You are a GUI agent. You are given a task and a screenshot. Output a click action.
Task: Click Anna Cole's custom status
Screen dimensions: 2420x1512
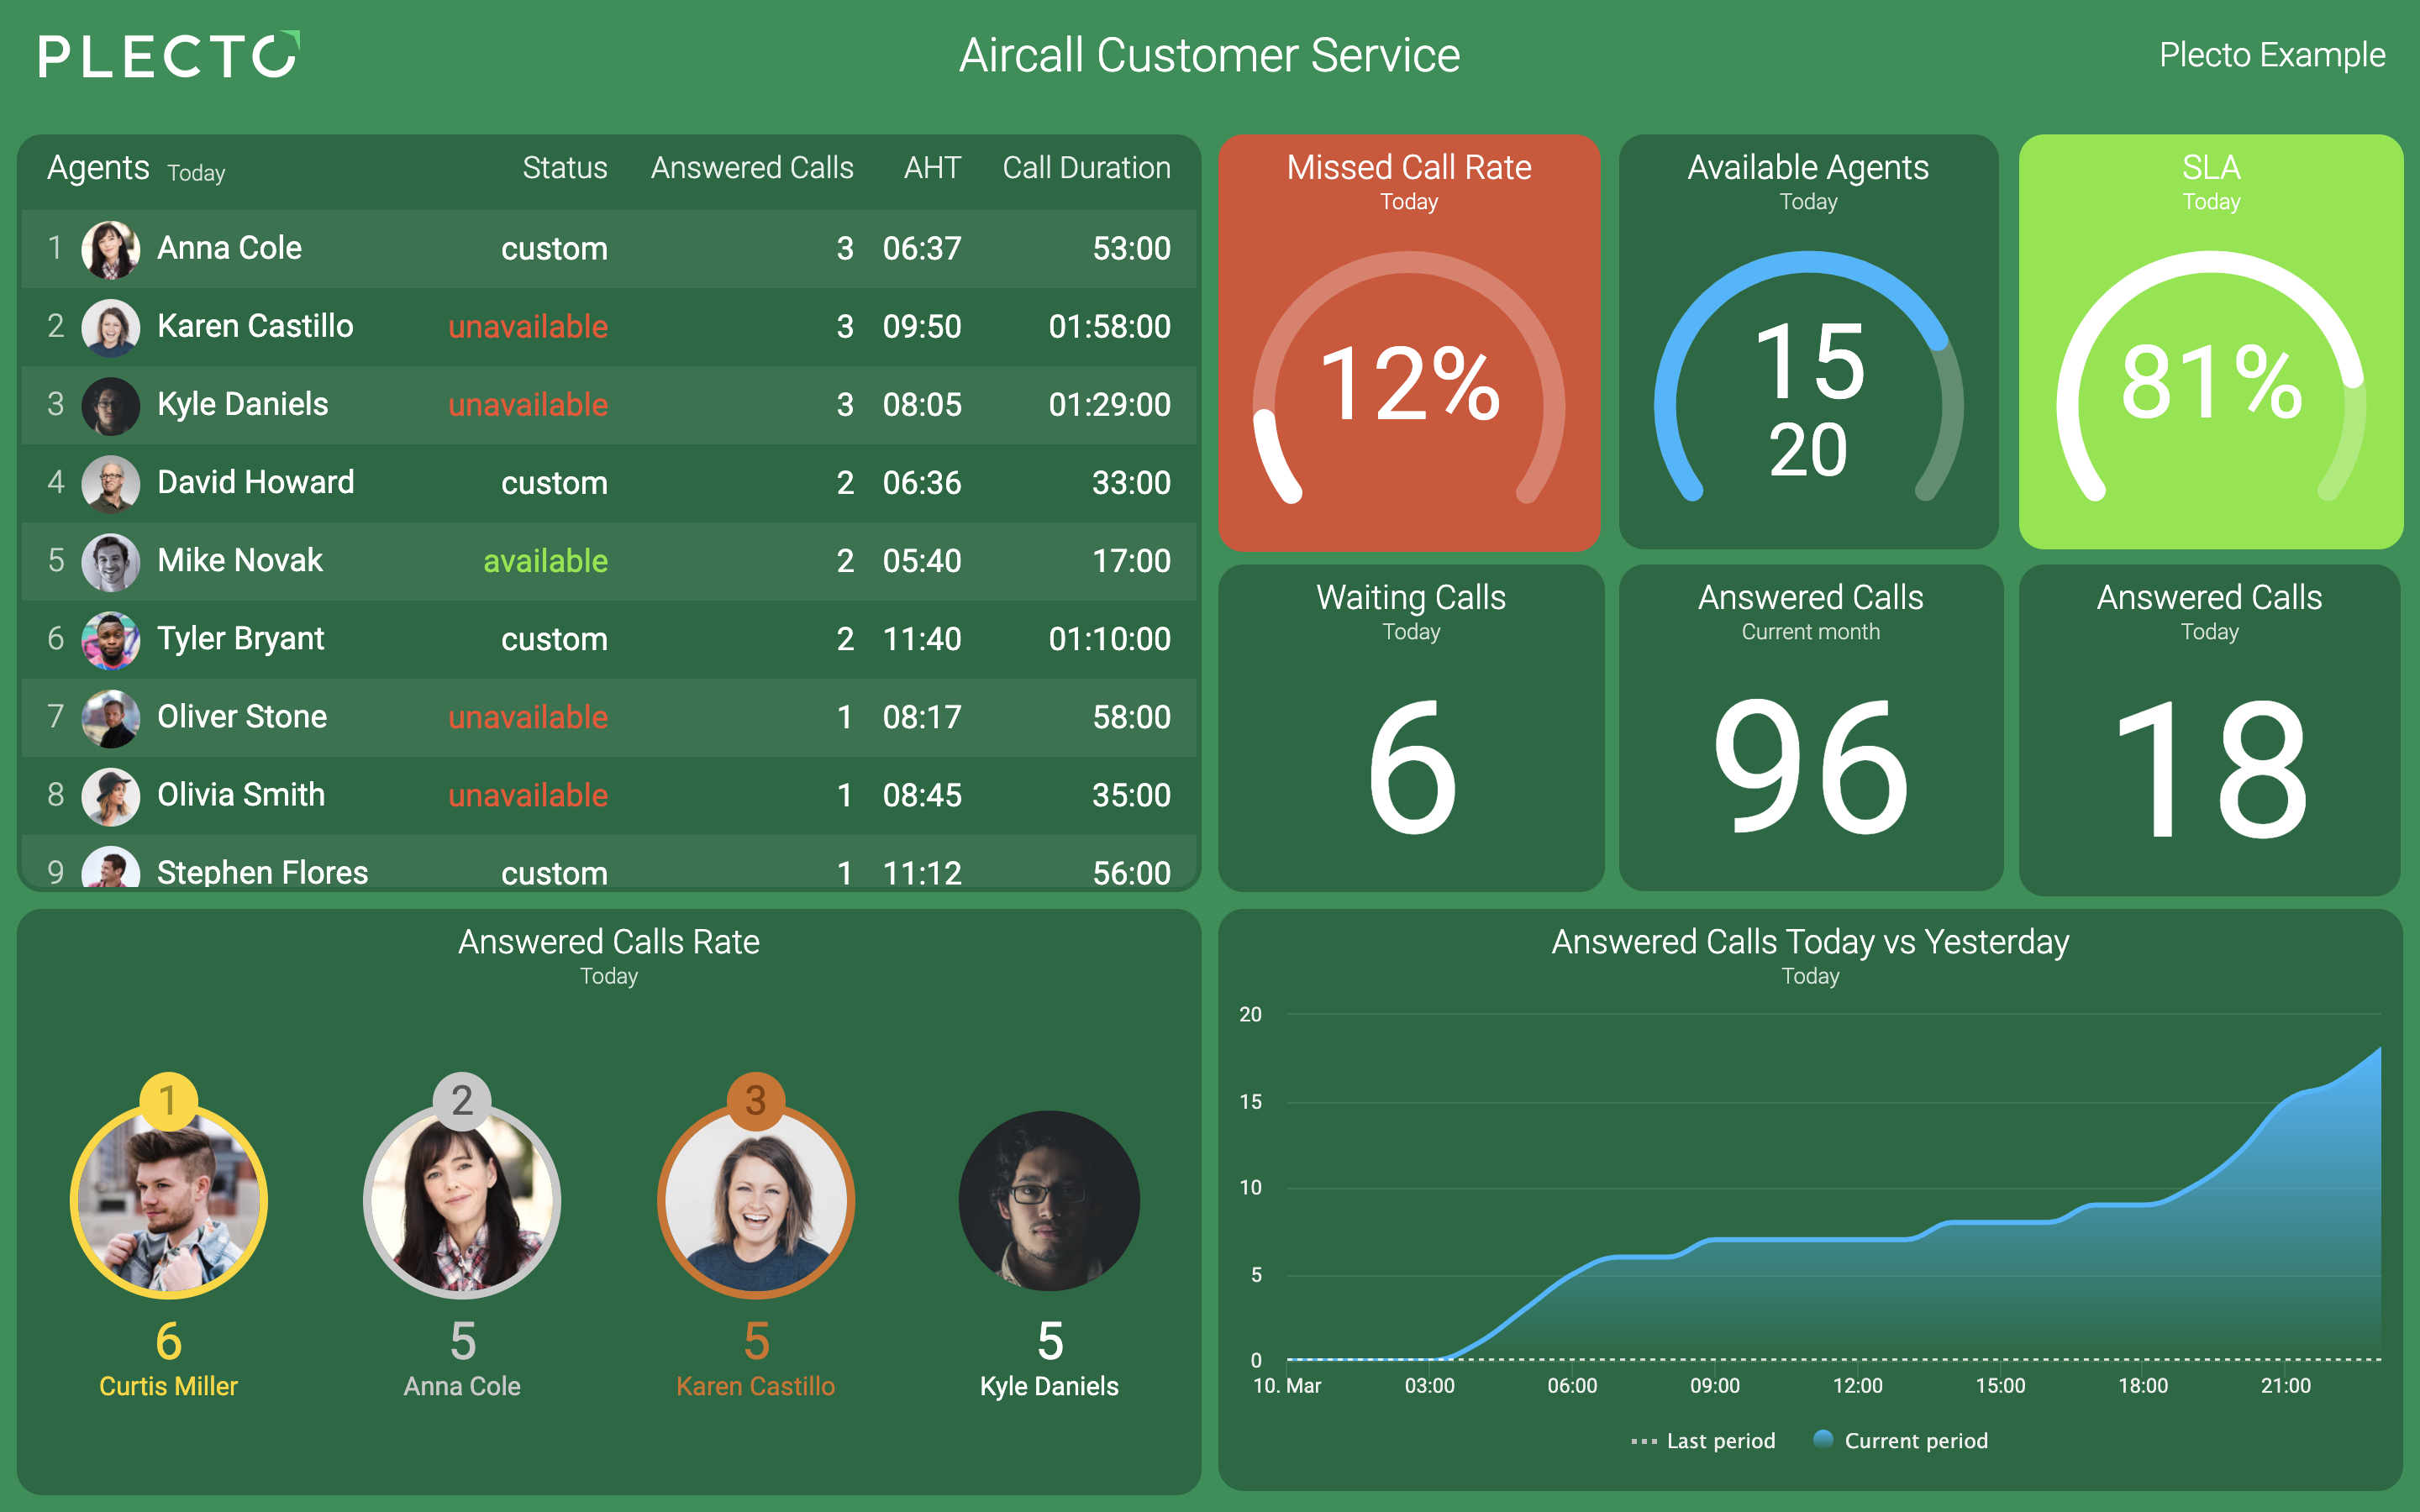(x=554, y=249)
